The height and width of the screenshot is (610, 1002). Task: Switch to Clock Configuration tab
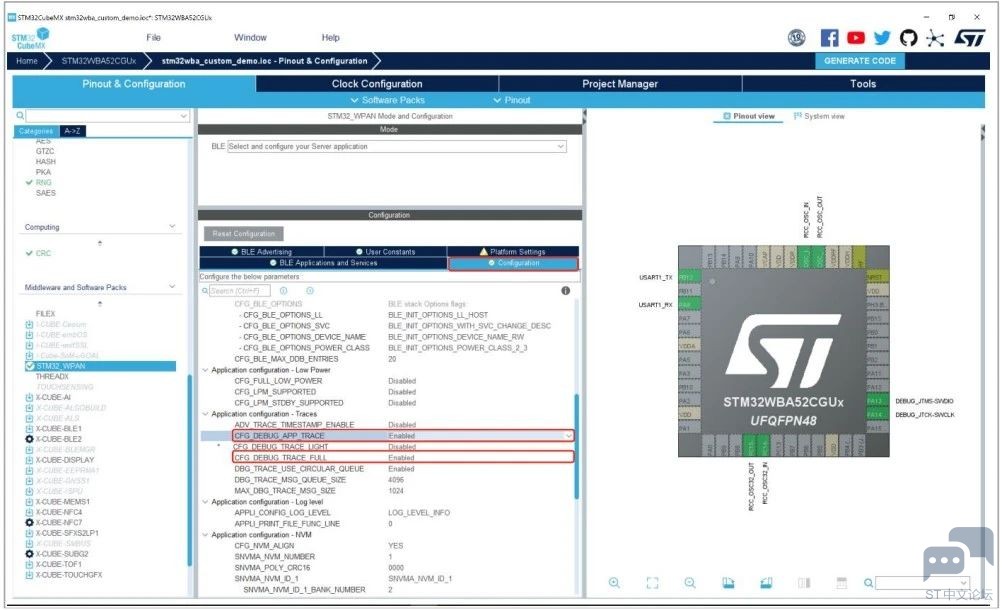click(x=377, y=84)
